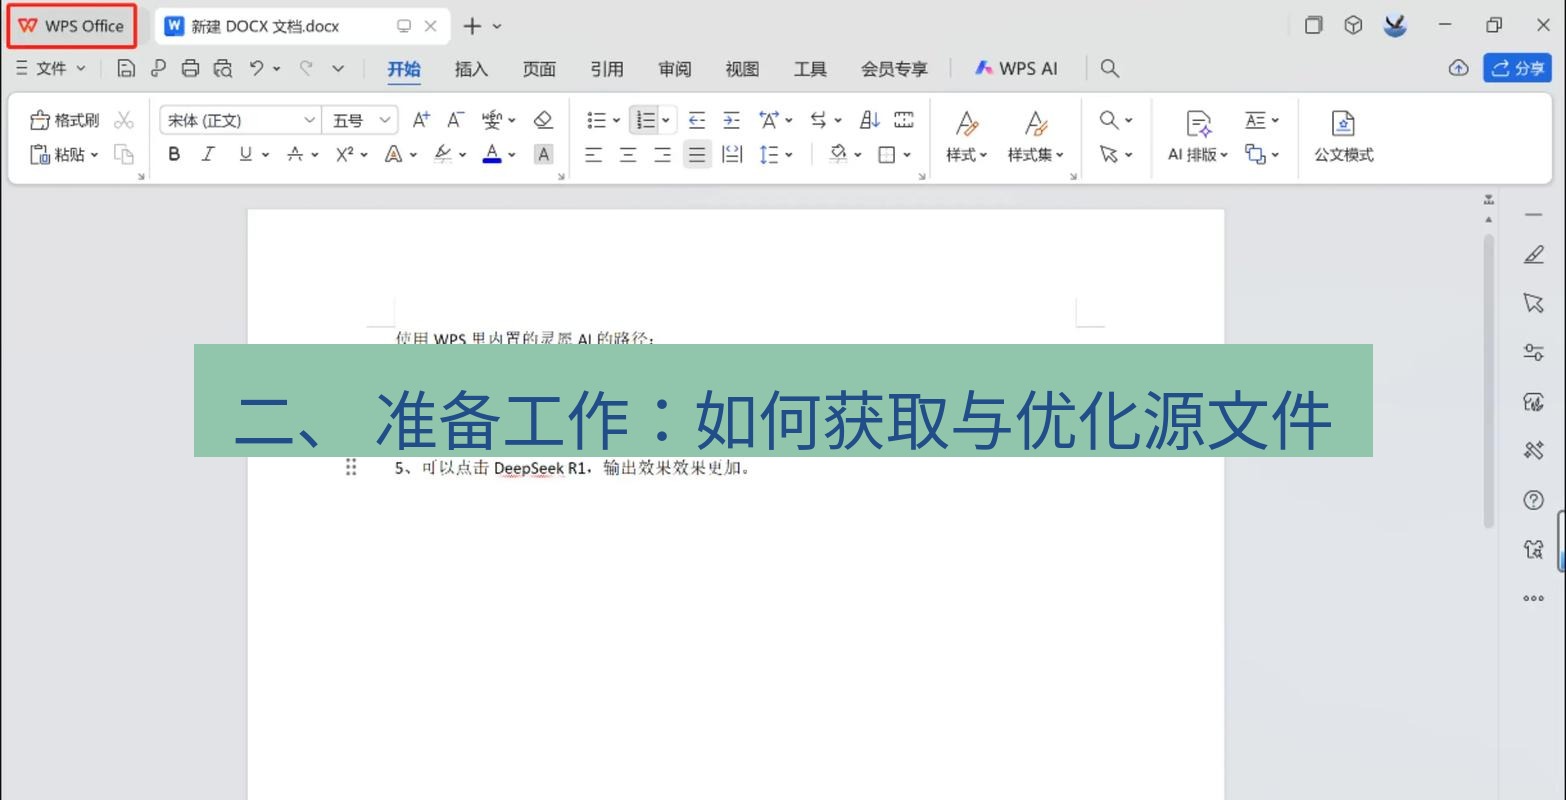
Task: Apply the text highlight color pen
Action: (x=443, y=154)
